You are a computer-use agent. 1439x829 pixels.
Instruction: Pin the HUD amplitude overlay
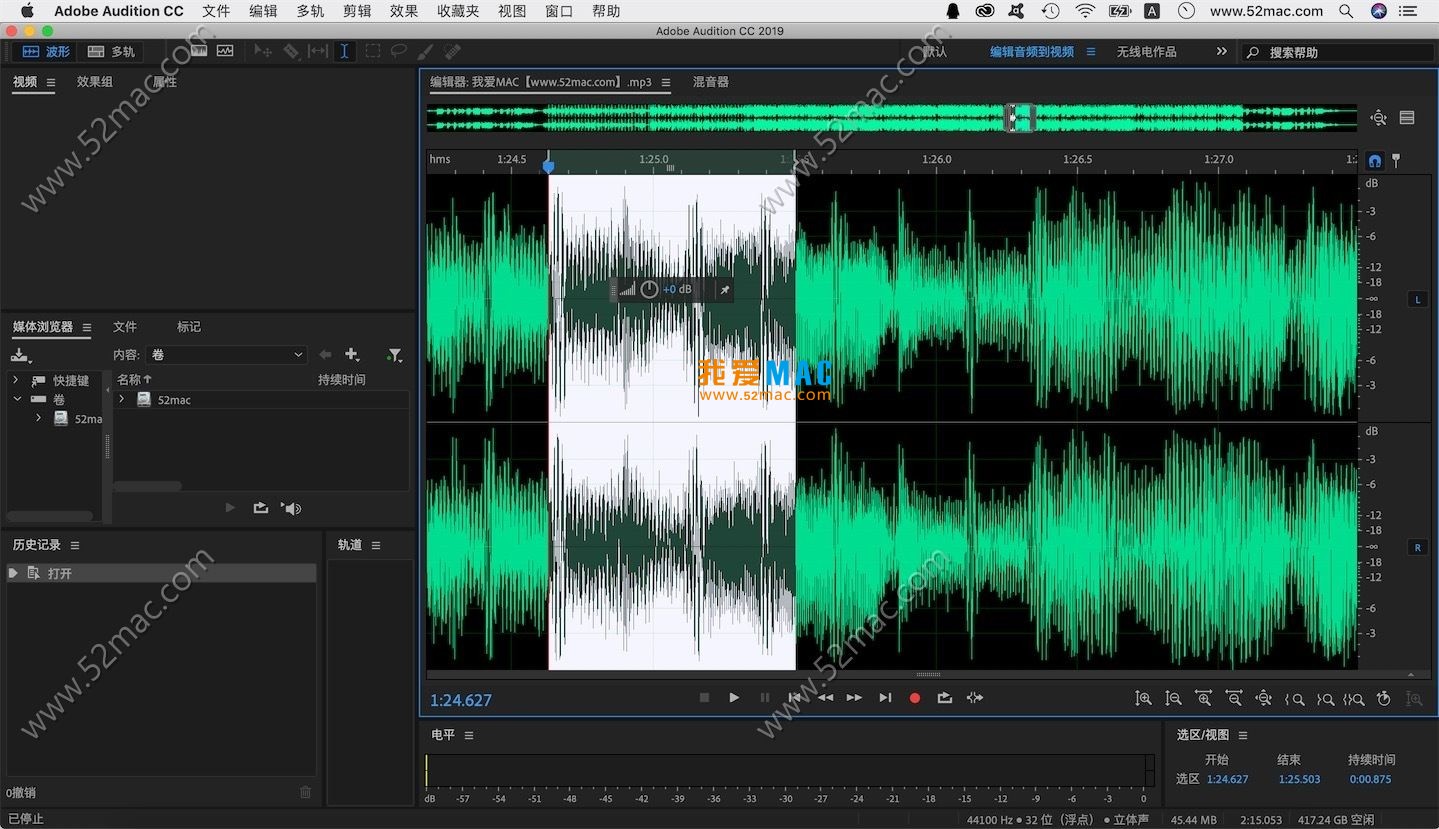point(725,290)
